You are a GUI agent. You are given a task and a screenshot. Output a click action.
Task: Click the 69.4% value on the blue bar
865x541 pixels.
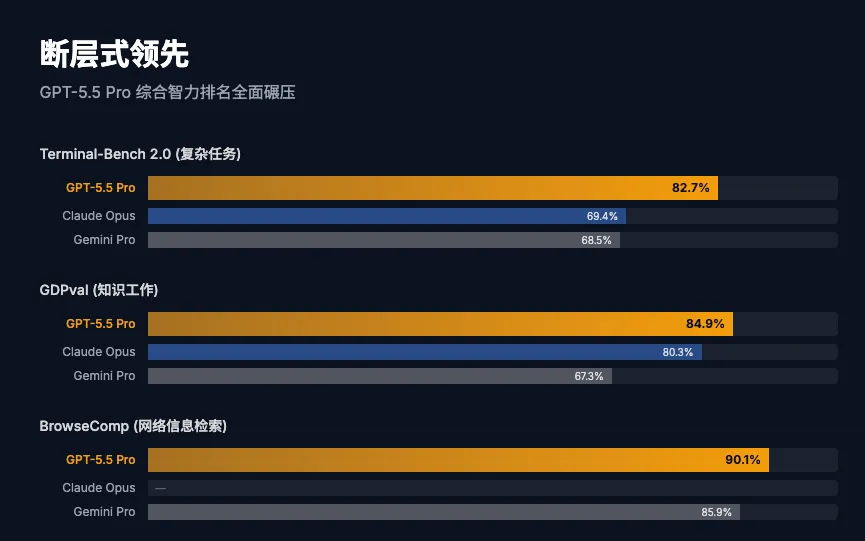click(x=602, y=216)
